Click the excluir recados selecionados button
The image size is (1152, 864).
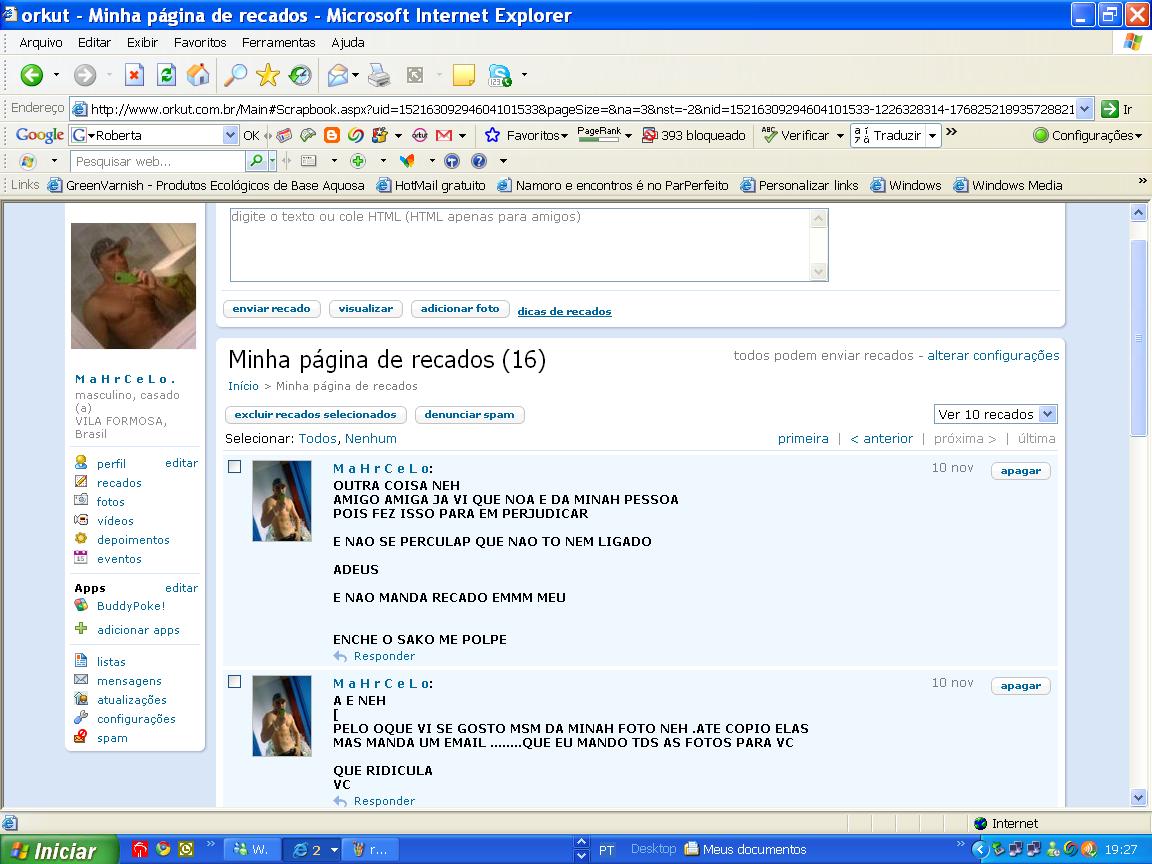click(x=315, y=414)
